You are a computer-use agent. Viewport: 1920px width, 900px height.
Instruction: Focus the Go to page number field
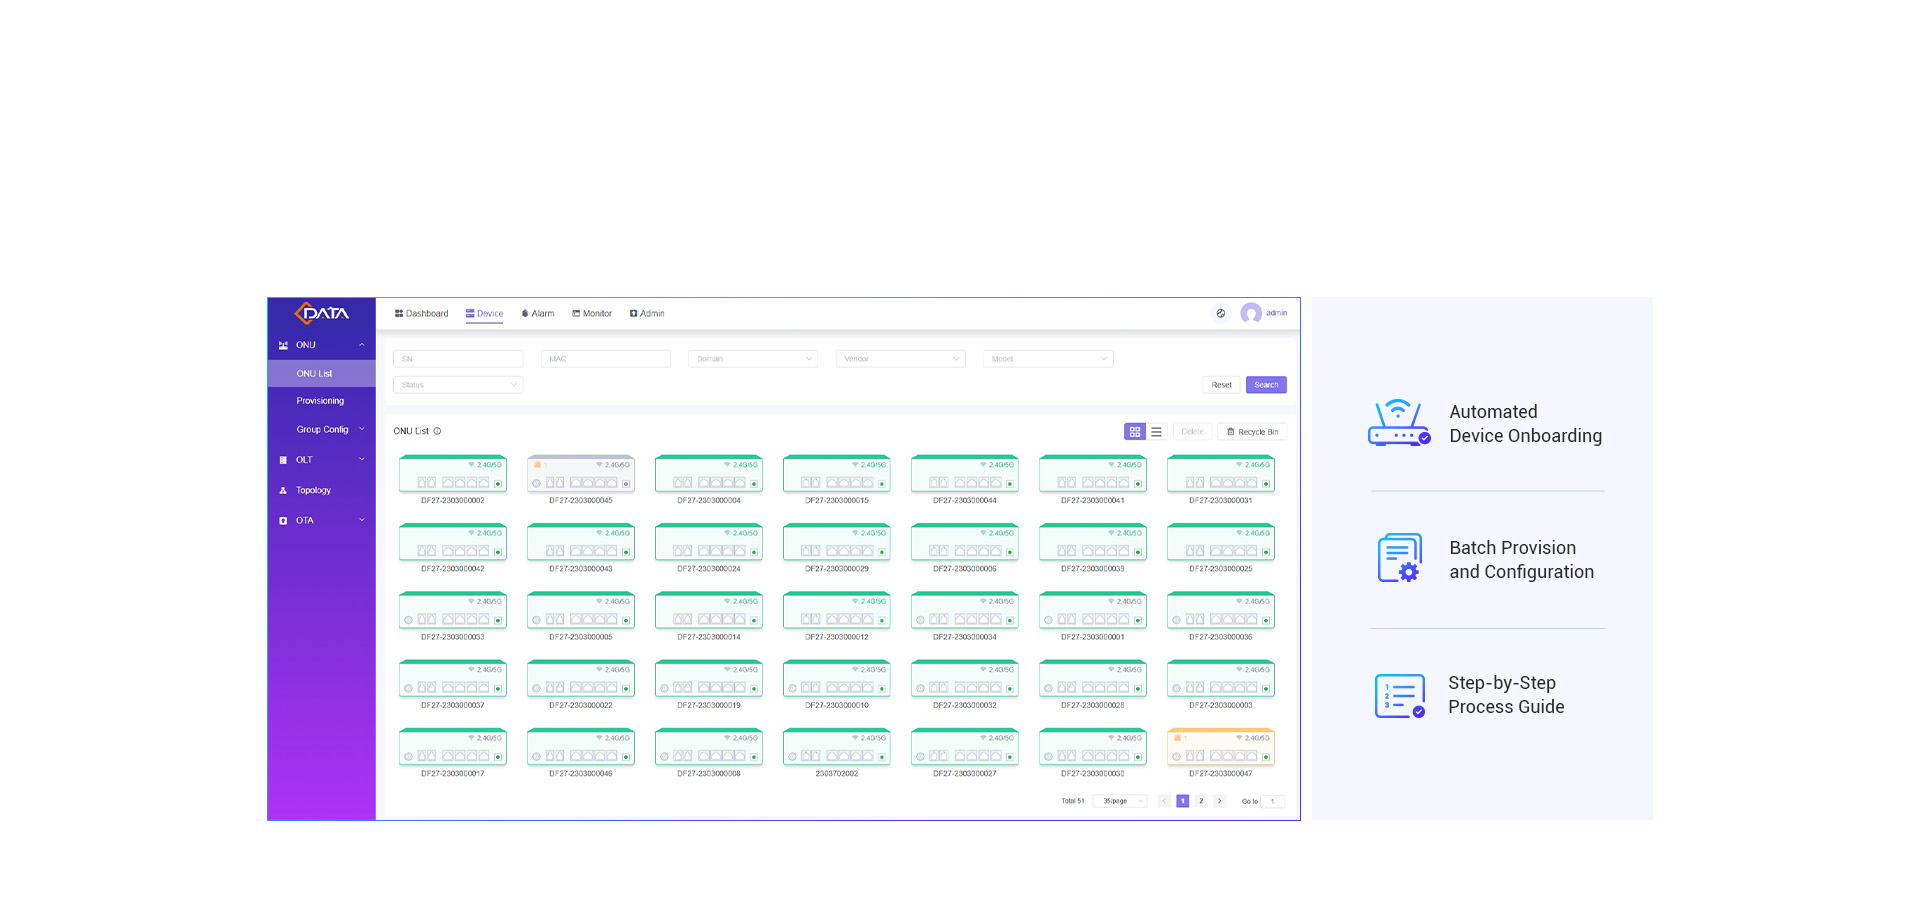[1273, 801]
